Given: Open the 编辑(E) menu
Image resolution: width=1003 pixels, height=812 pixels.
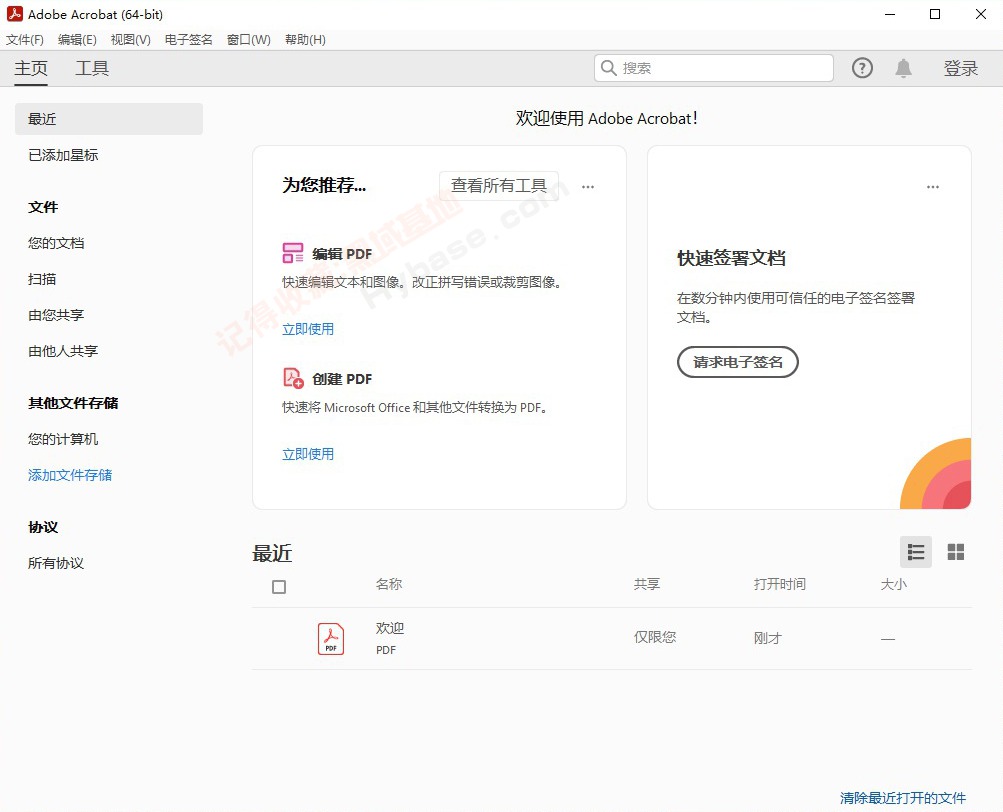Looking at the screenshot, I should point(77,40).
